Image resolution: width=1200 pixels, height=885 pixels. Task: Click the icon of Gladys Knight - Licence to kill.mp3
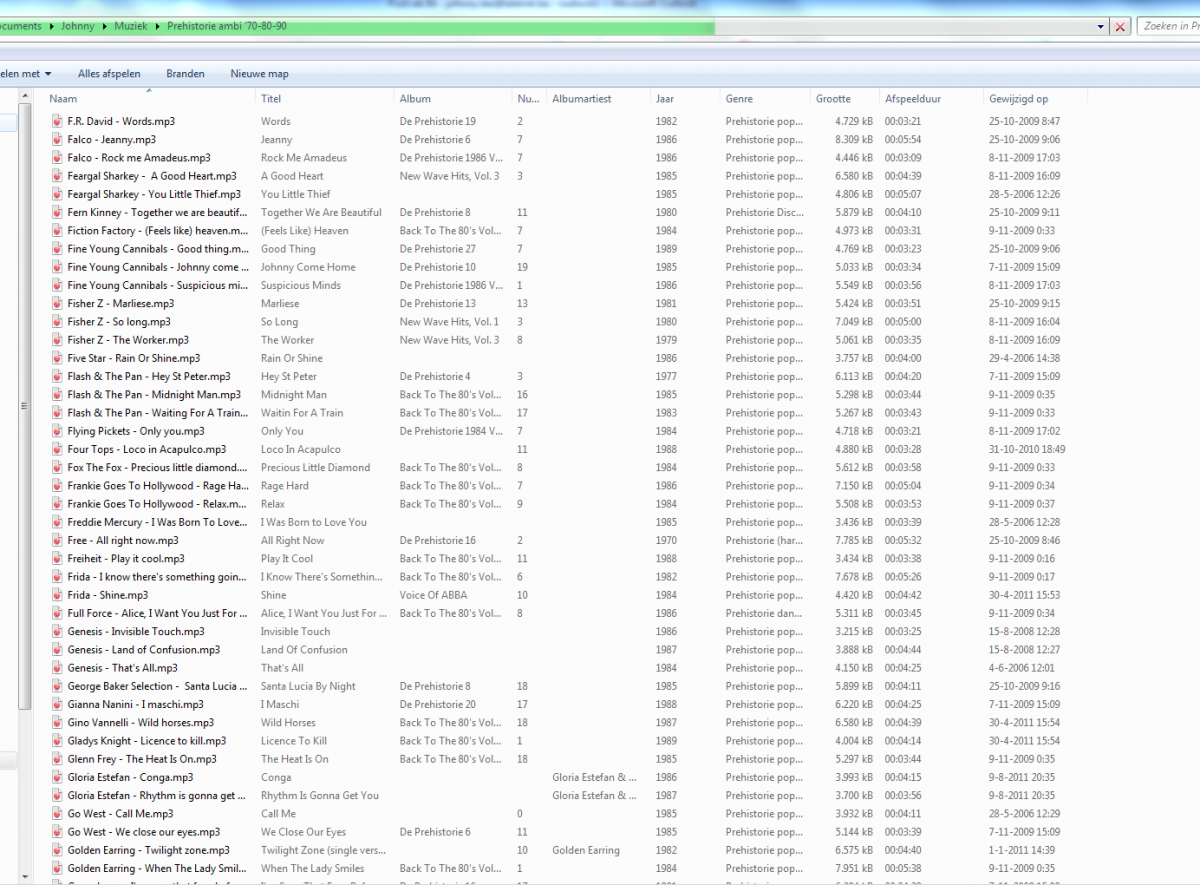tap(58, 741)
